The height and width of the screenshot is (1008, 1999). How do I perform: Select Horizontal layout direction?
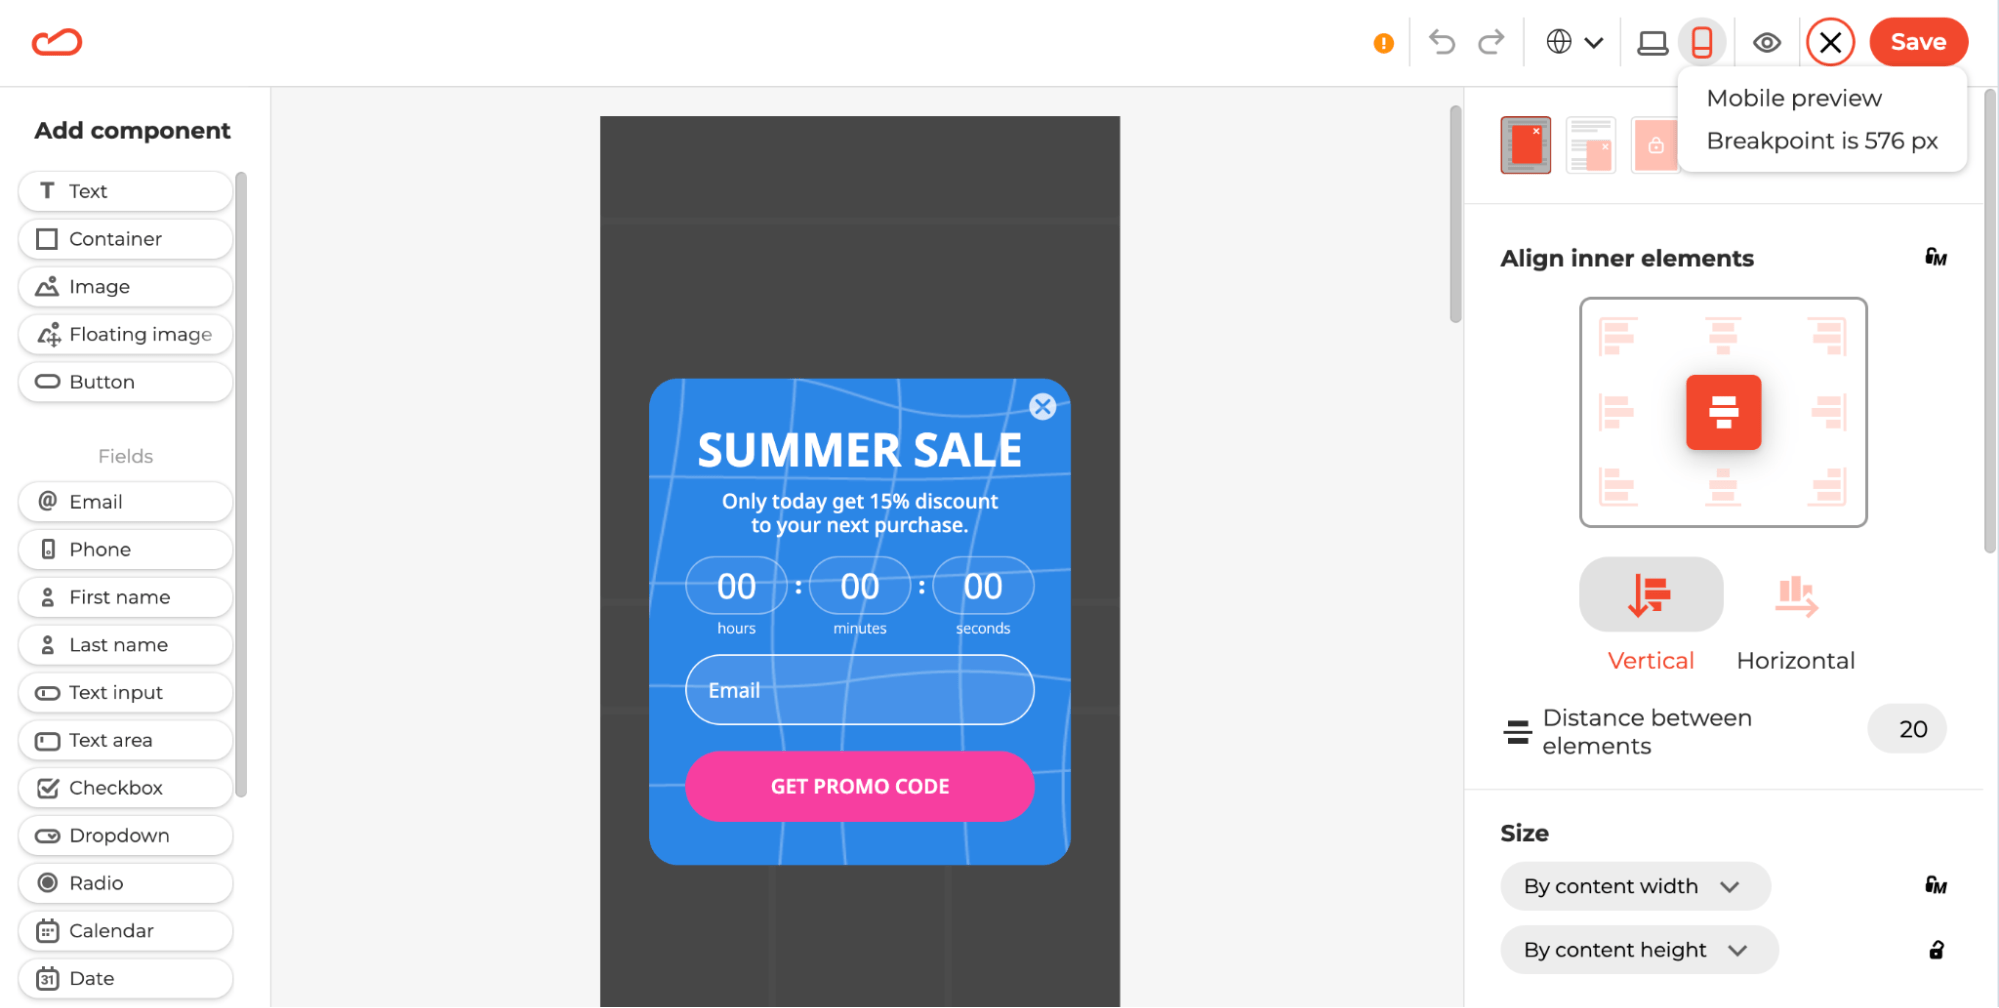1796,615
